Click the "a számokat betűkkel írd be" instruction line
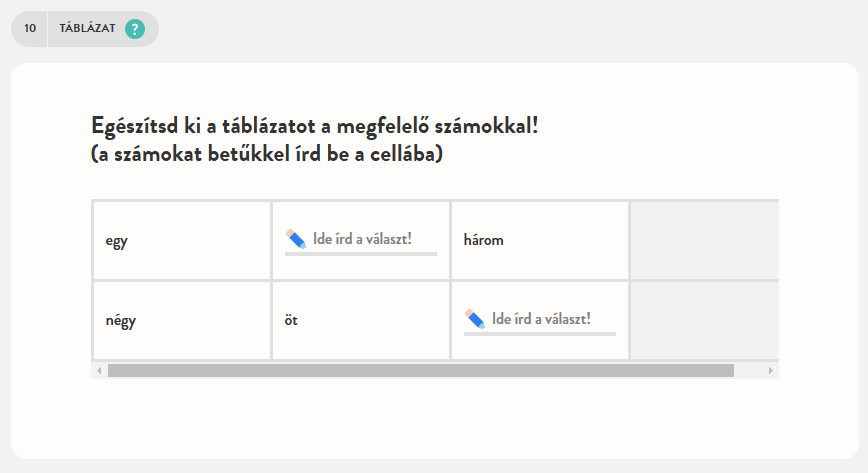Image resolution: width=868 pixels, height=473 pixels. tap(266, 155)
